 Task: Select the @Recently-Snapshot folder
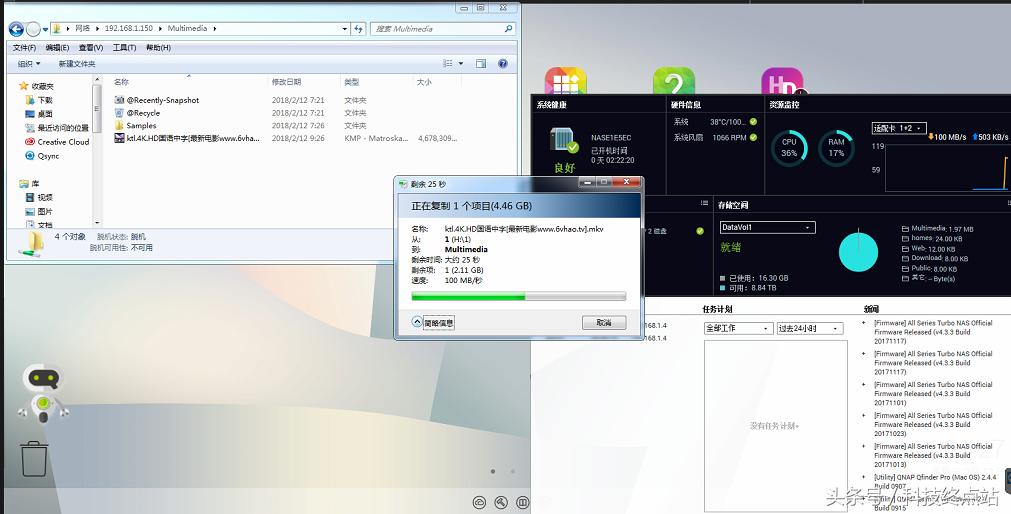click(x=157, y=100)
